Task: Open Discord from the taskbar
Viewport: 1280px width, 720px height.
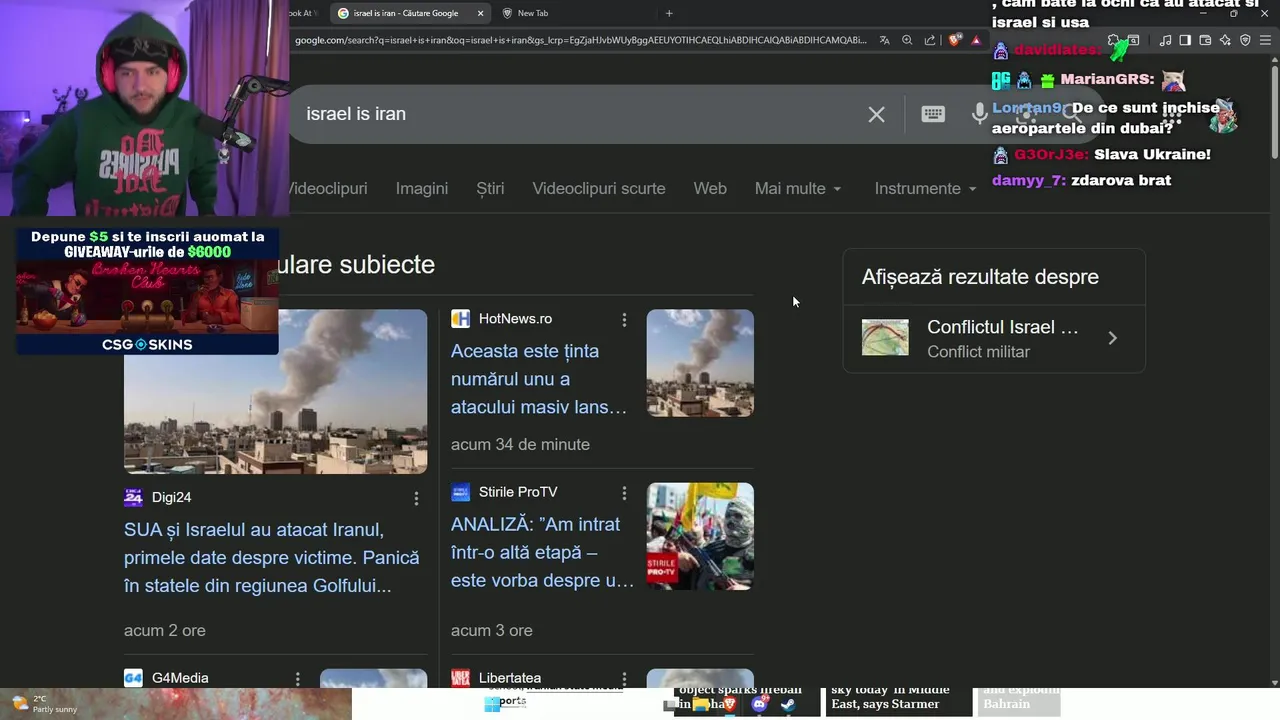Action: (759, 704)
